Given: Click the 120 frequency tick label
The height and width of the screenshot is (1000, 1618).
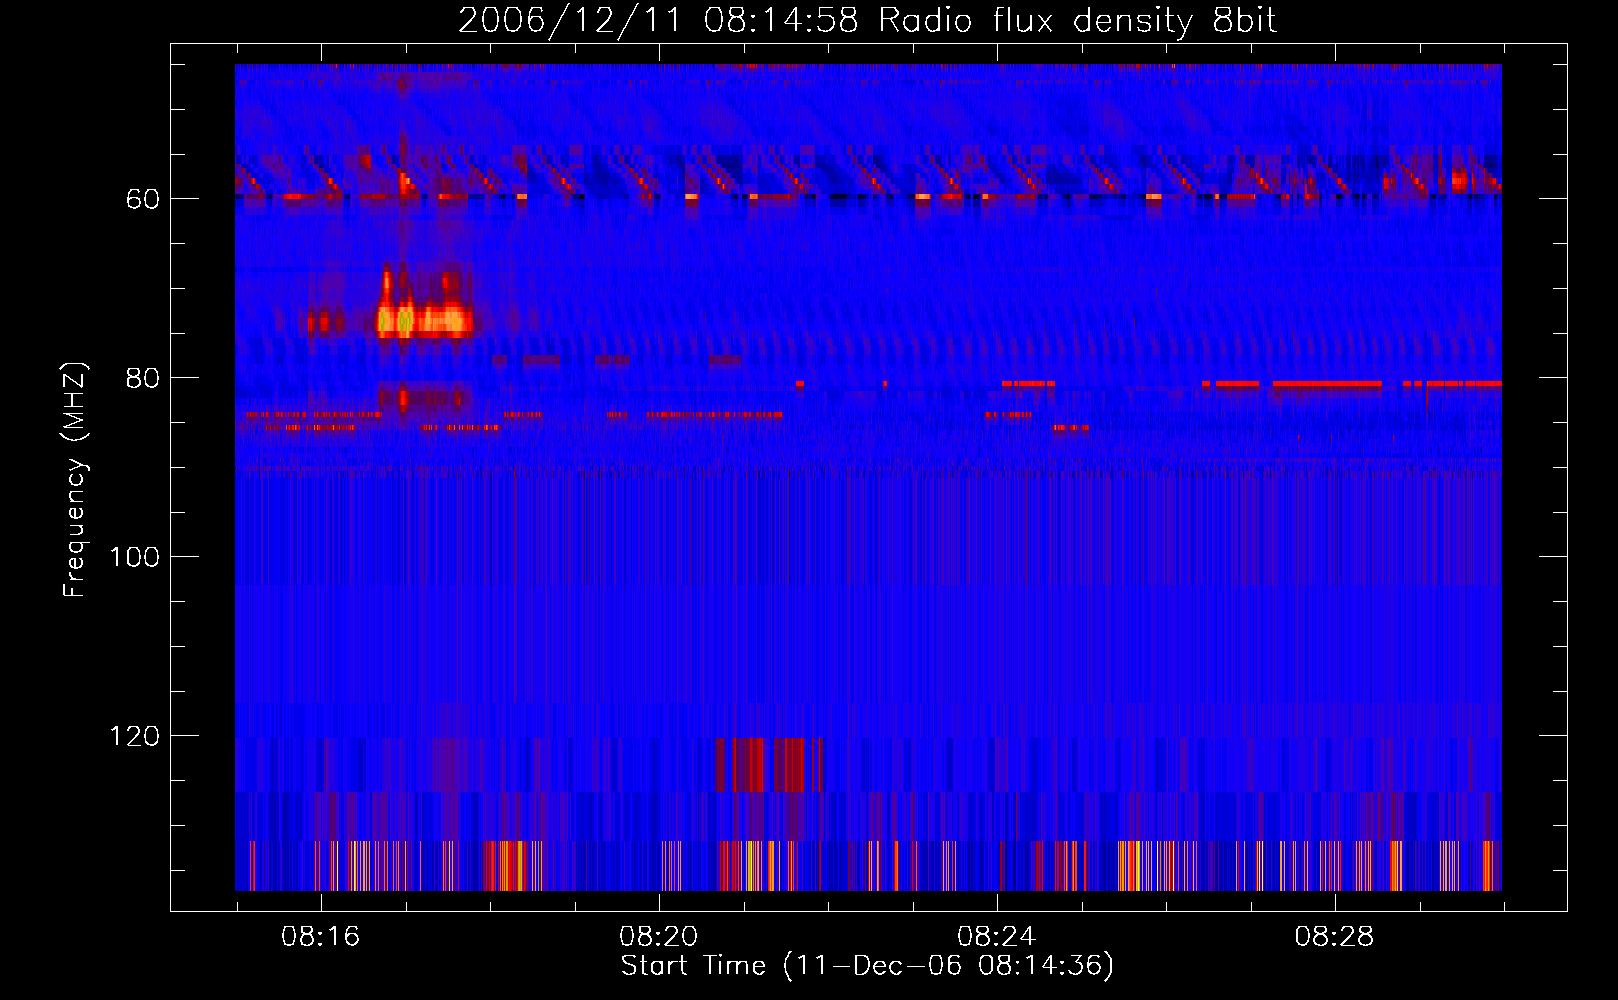Looking at the screenshot, I should tap(134, 736).
